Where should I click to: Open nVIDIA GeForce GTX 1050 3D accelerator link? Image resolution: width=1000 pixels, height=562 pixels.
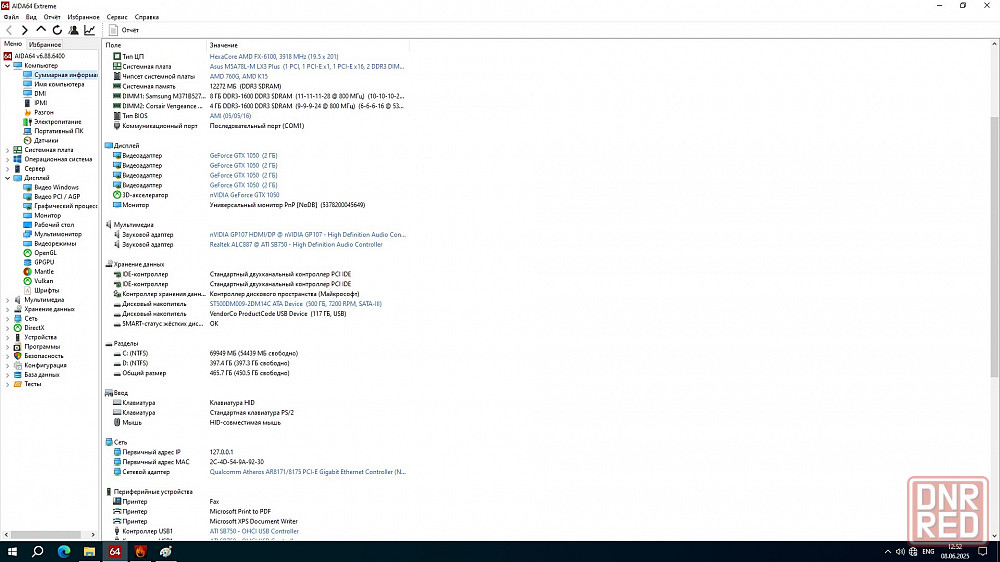tap(244, 195)
